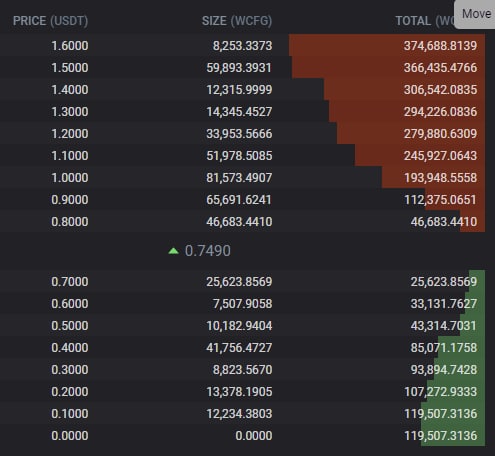Select the 0.2000 bid price

[x=70, y=392]
